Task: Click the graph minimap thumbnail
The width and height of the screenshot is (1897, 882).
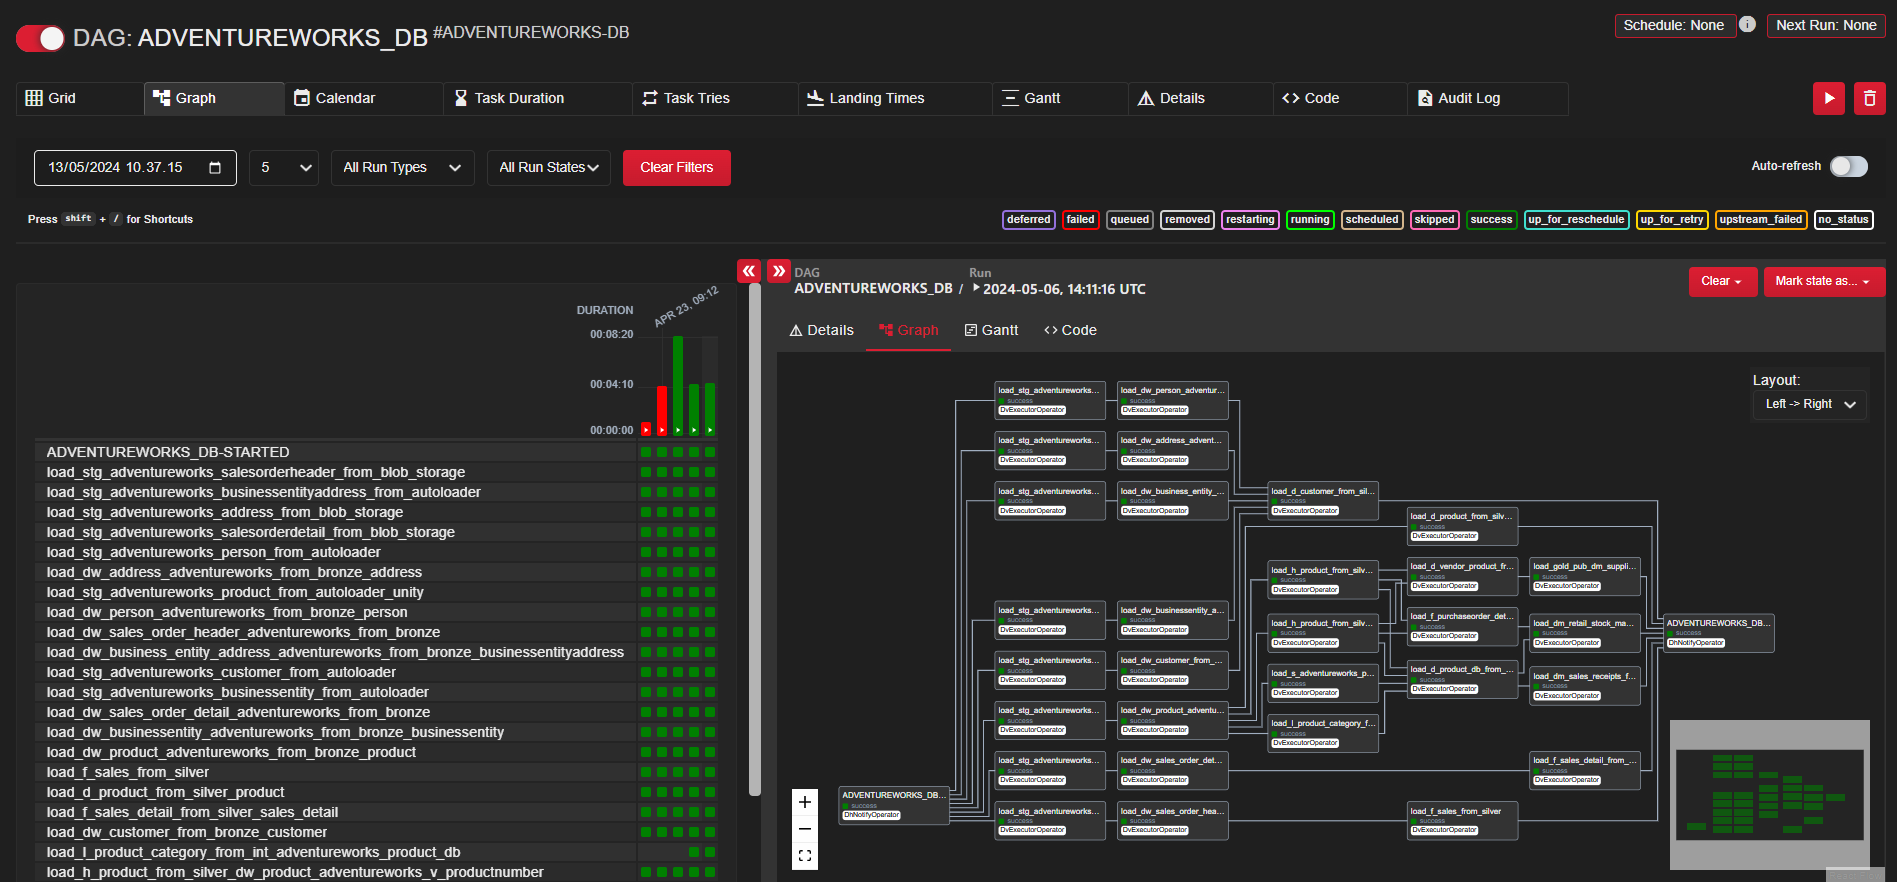Action: pos(1769,794)
